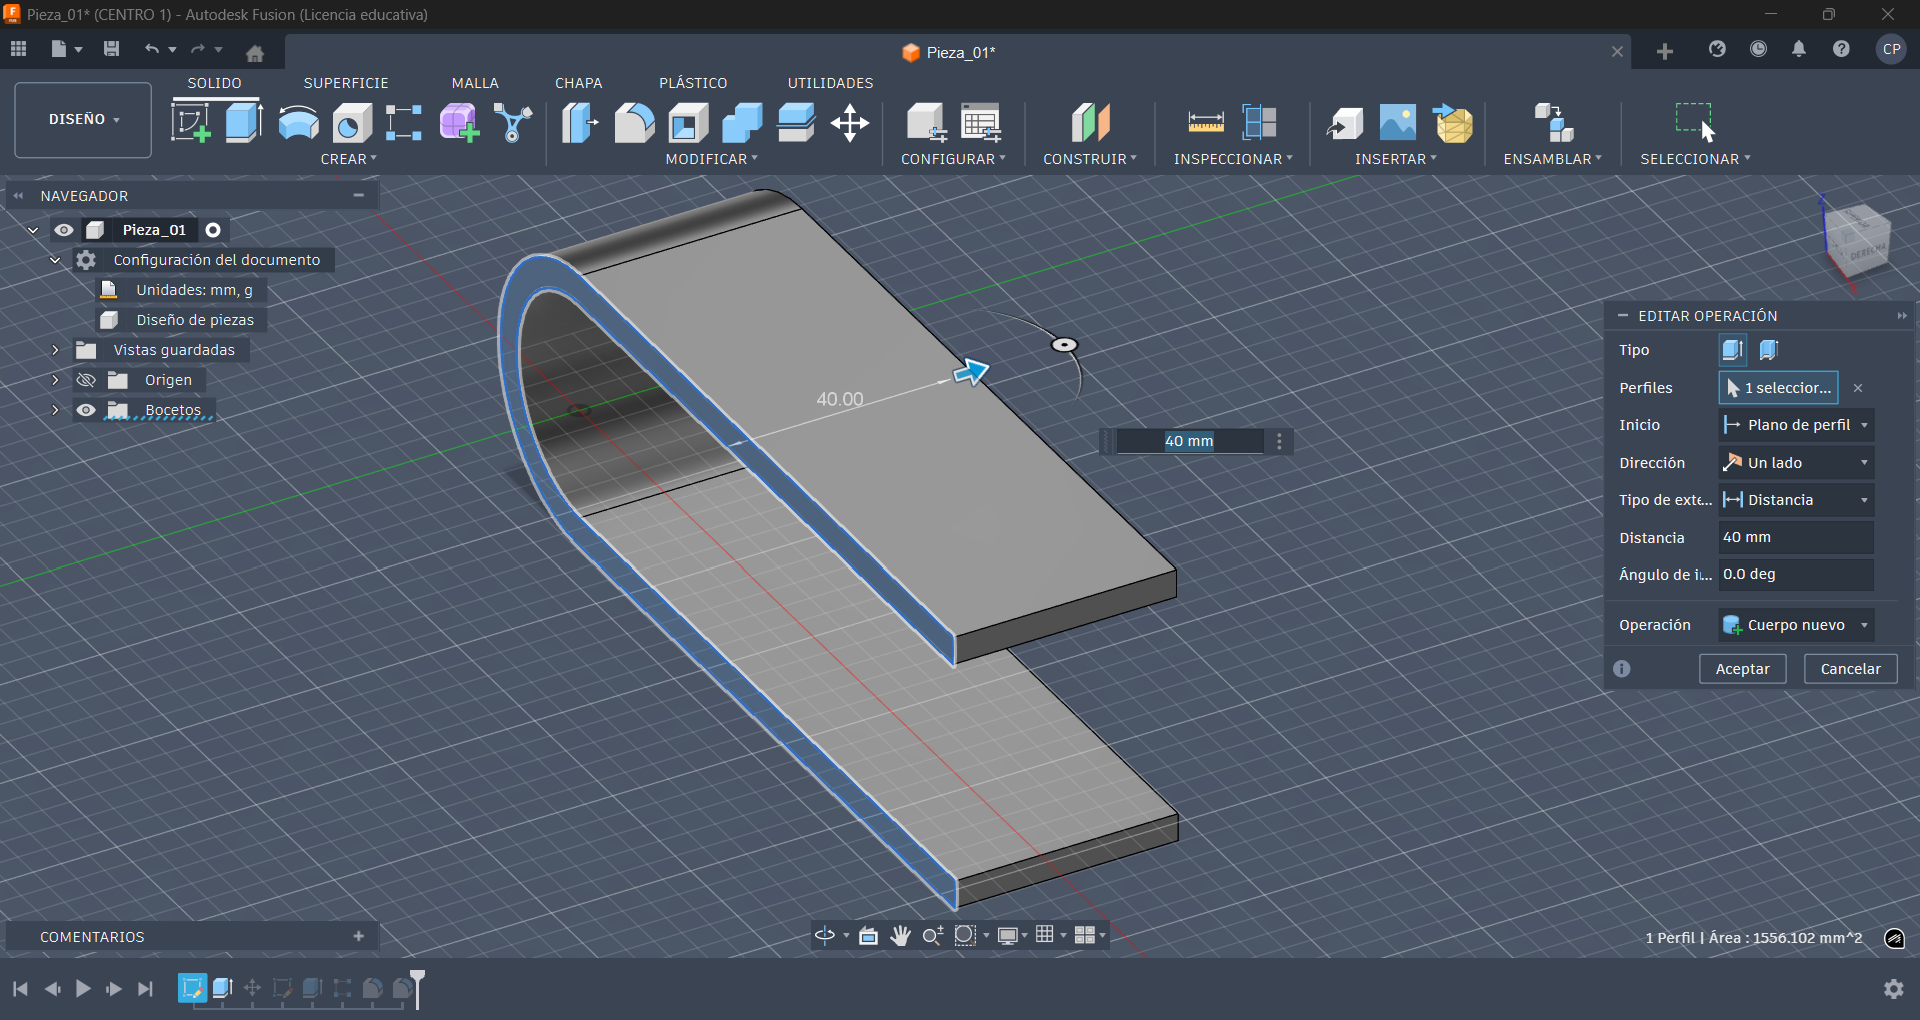Activate the Extrusión tool
Screen dimensions: 1920x1020
(243, 122)
